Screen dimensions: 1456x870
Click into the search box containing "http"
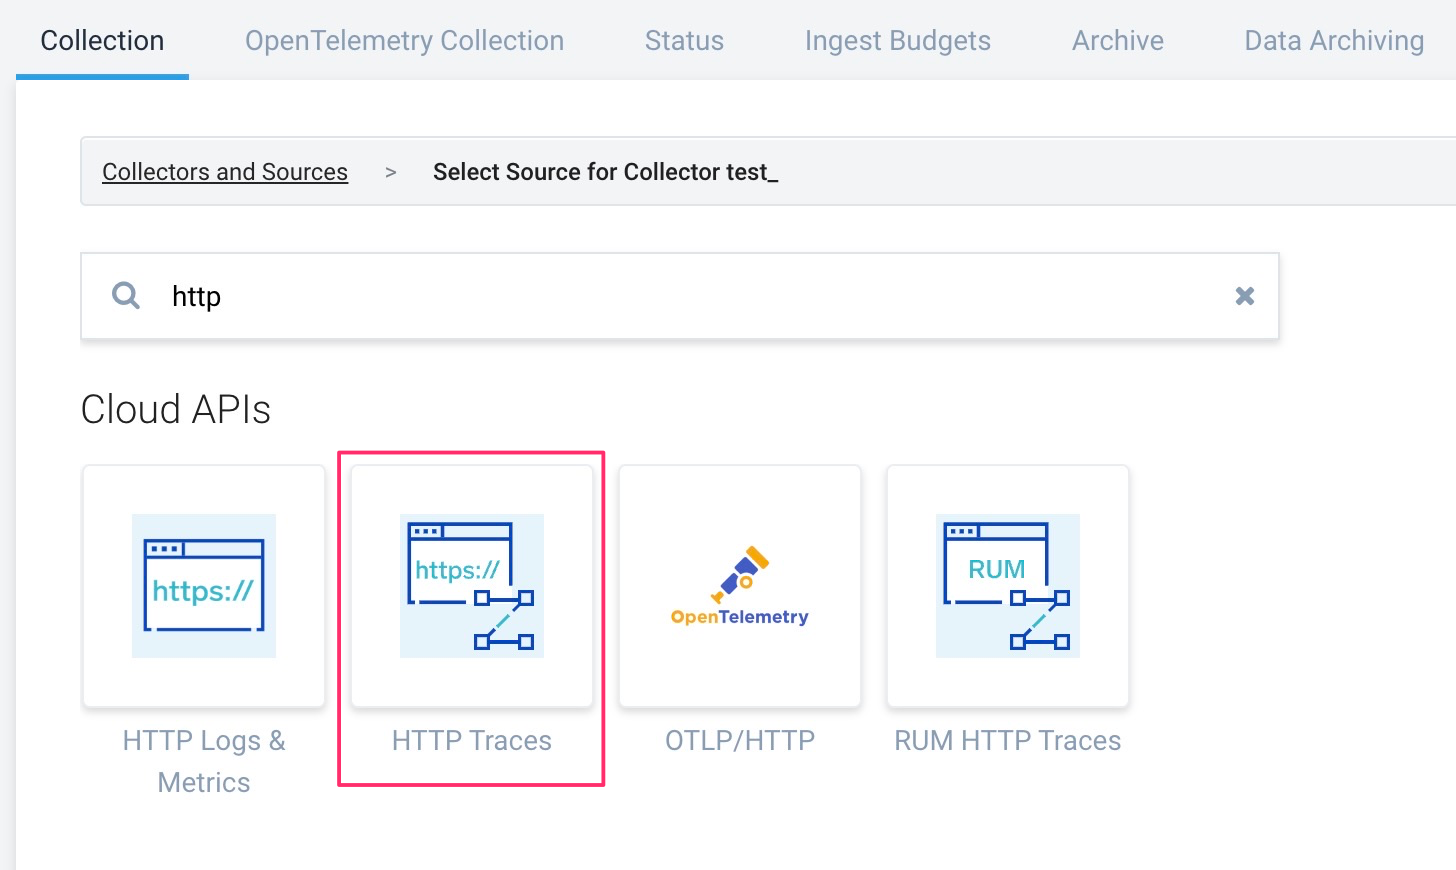point(680,296)
